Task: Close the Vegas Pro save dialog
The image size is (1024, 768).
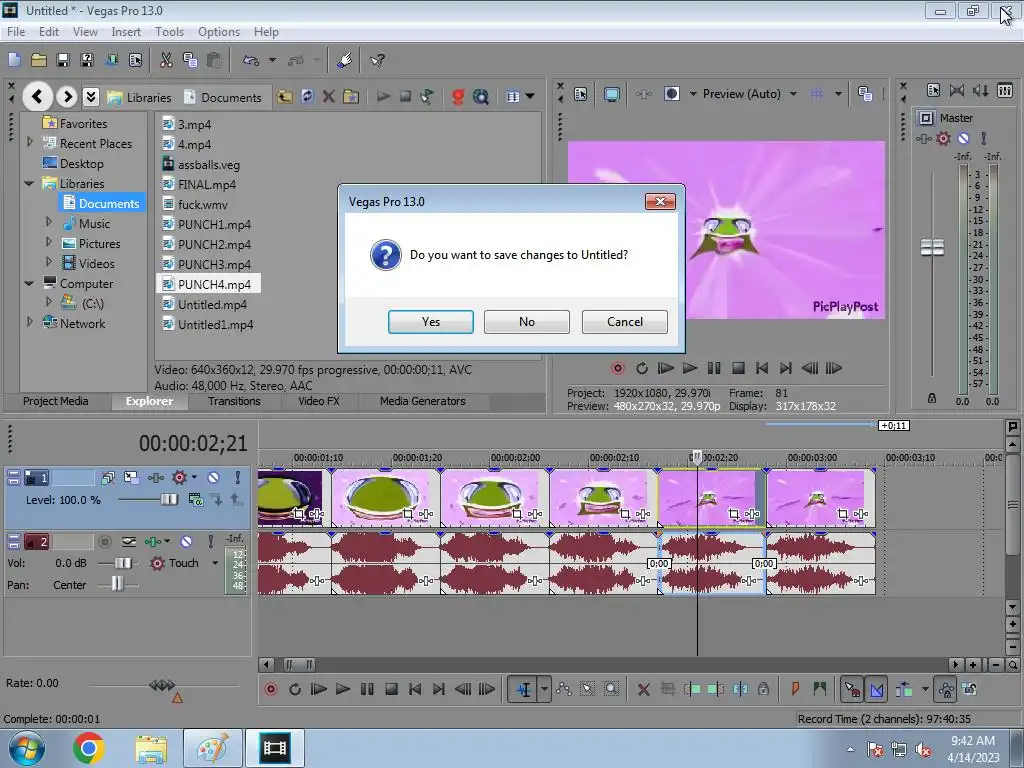Action: pos(660,201)
